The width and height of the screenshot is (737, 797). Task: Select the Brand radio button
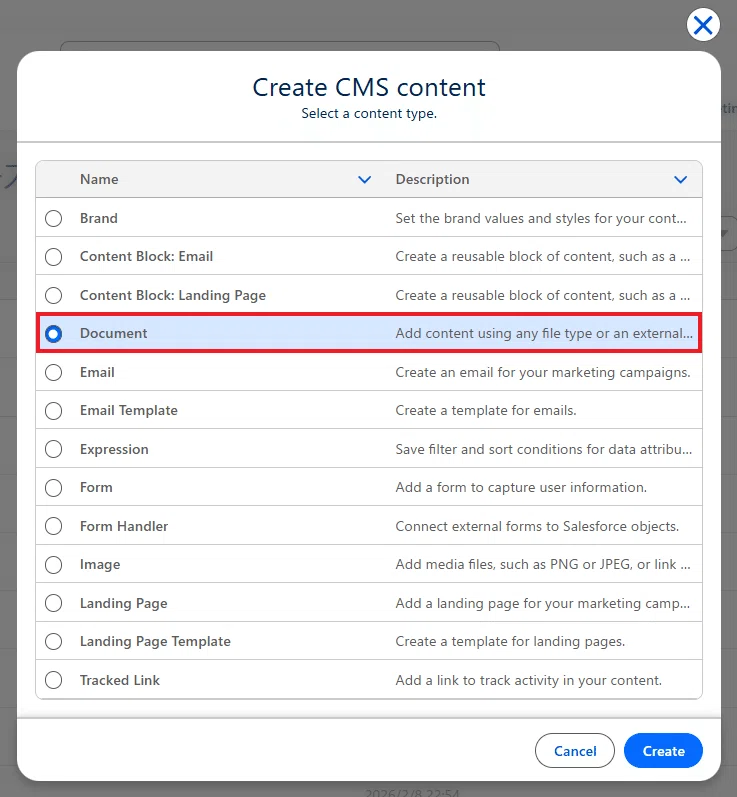point(53,219)
